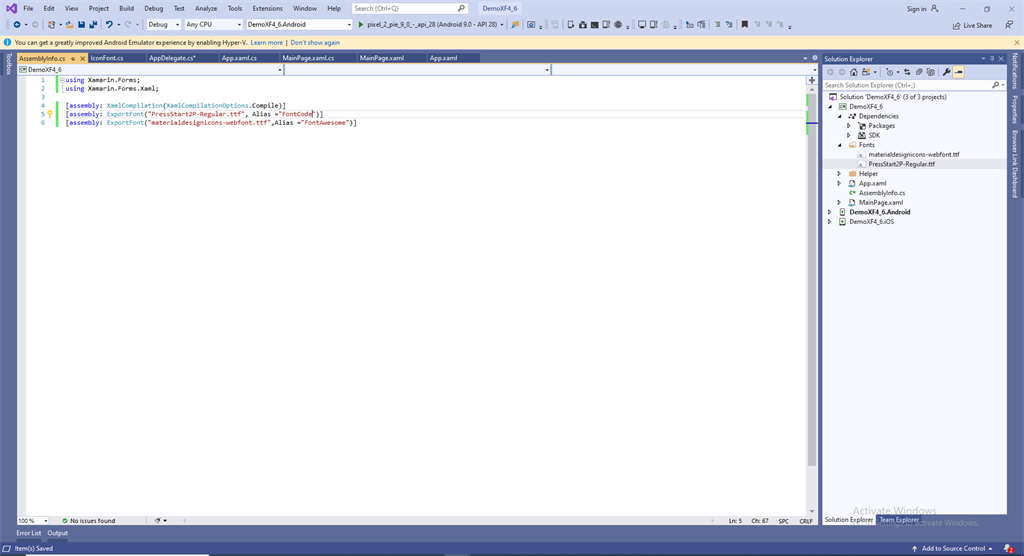The height and width of the screenshot is (556, 1024).
Task: Toggle pin on AssemblyInfo.cs tab
Action: click(73, 58)
